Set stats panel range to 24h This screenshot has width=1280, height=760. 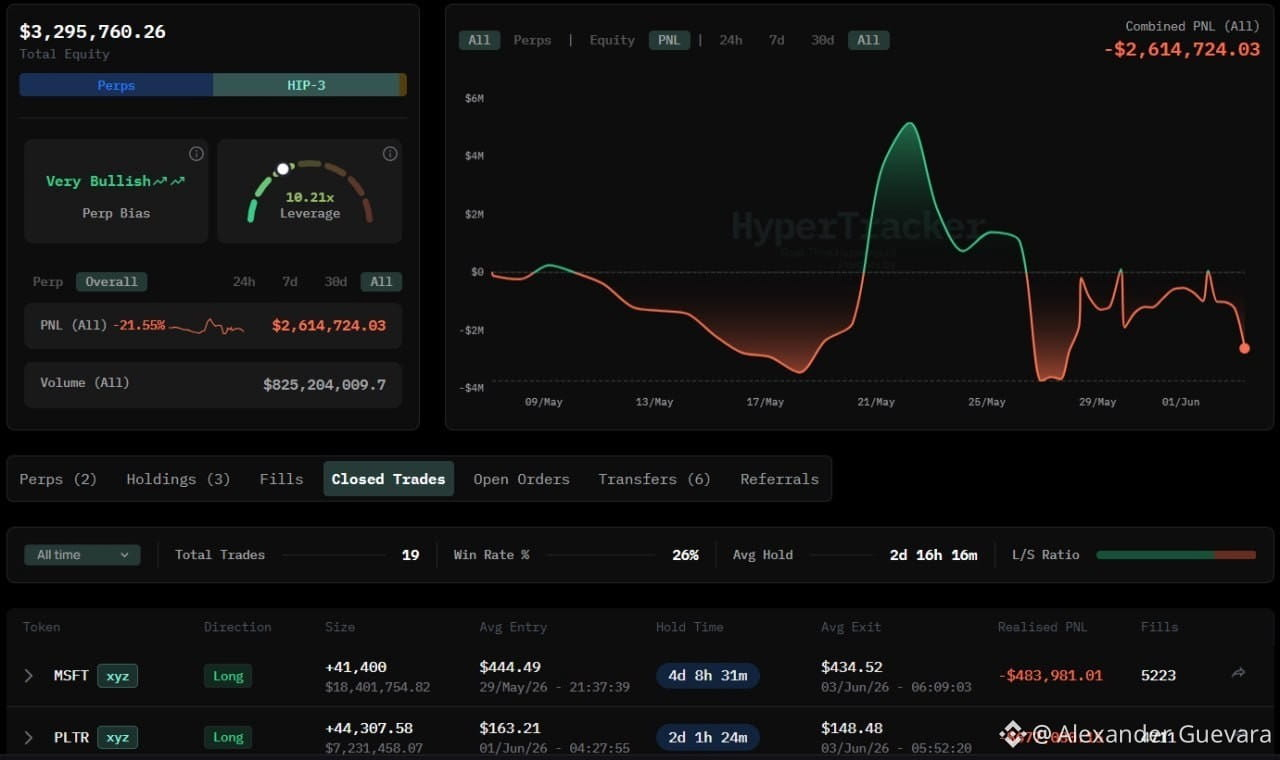(244, 282)
